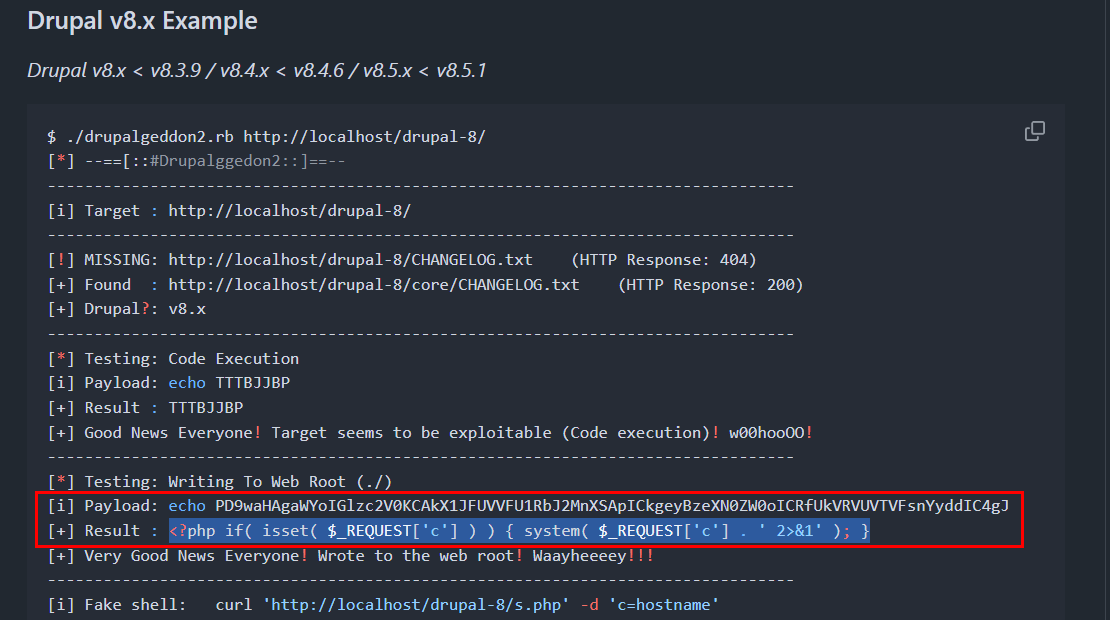Click the 'Good News Everyone! Target seems to be exploitable' line
1110x620 pixels.
(430, 432)
